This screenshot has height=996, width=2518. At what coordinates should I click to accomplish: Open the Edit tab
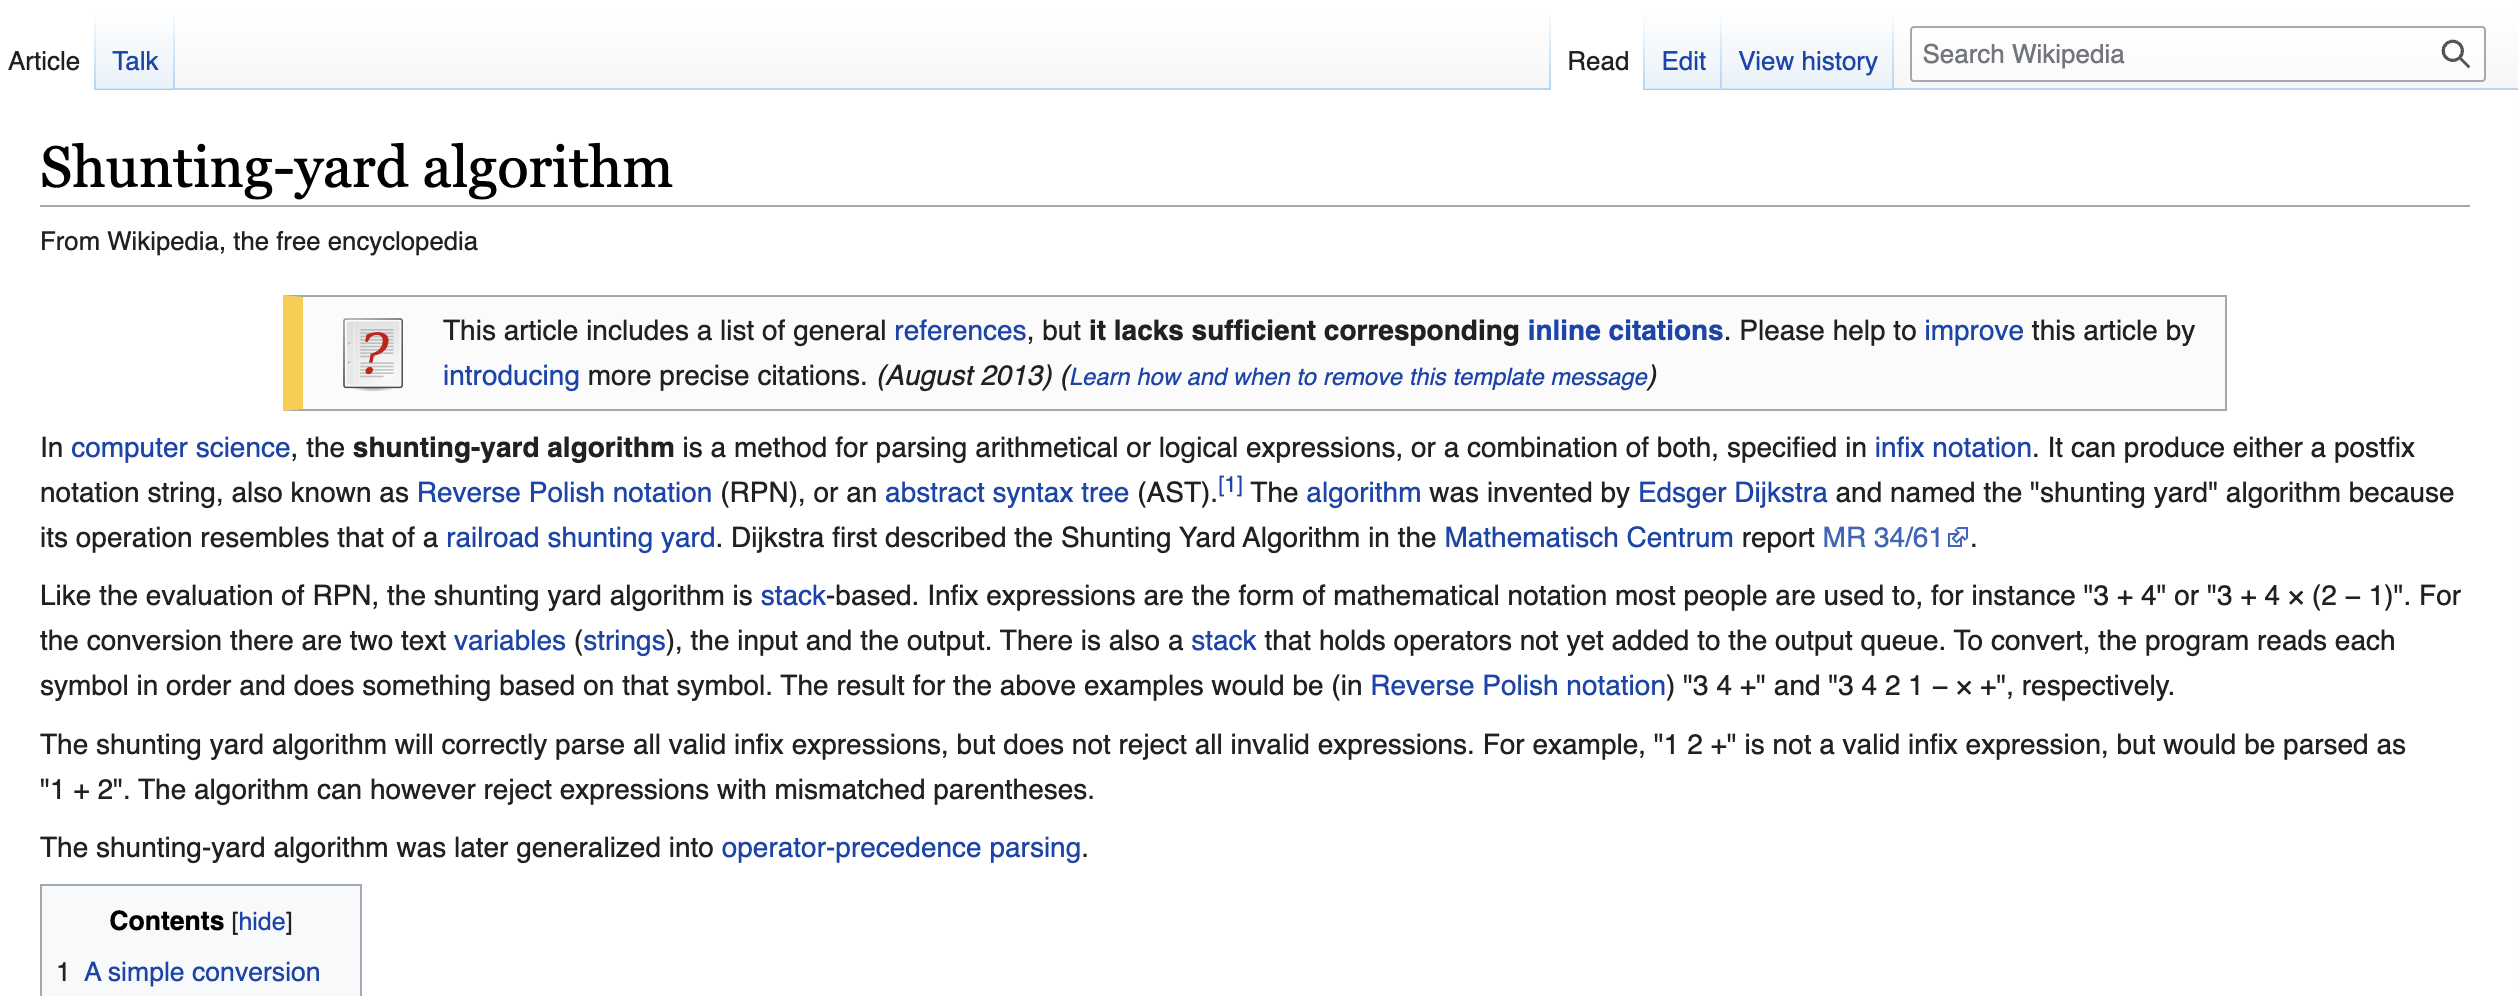tap(1683, 61)
